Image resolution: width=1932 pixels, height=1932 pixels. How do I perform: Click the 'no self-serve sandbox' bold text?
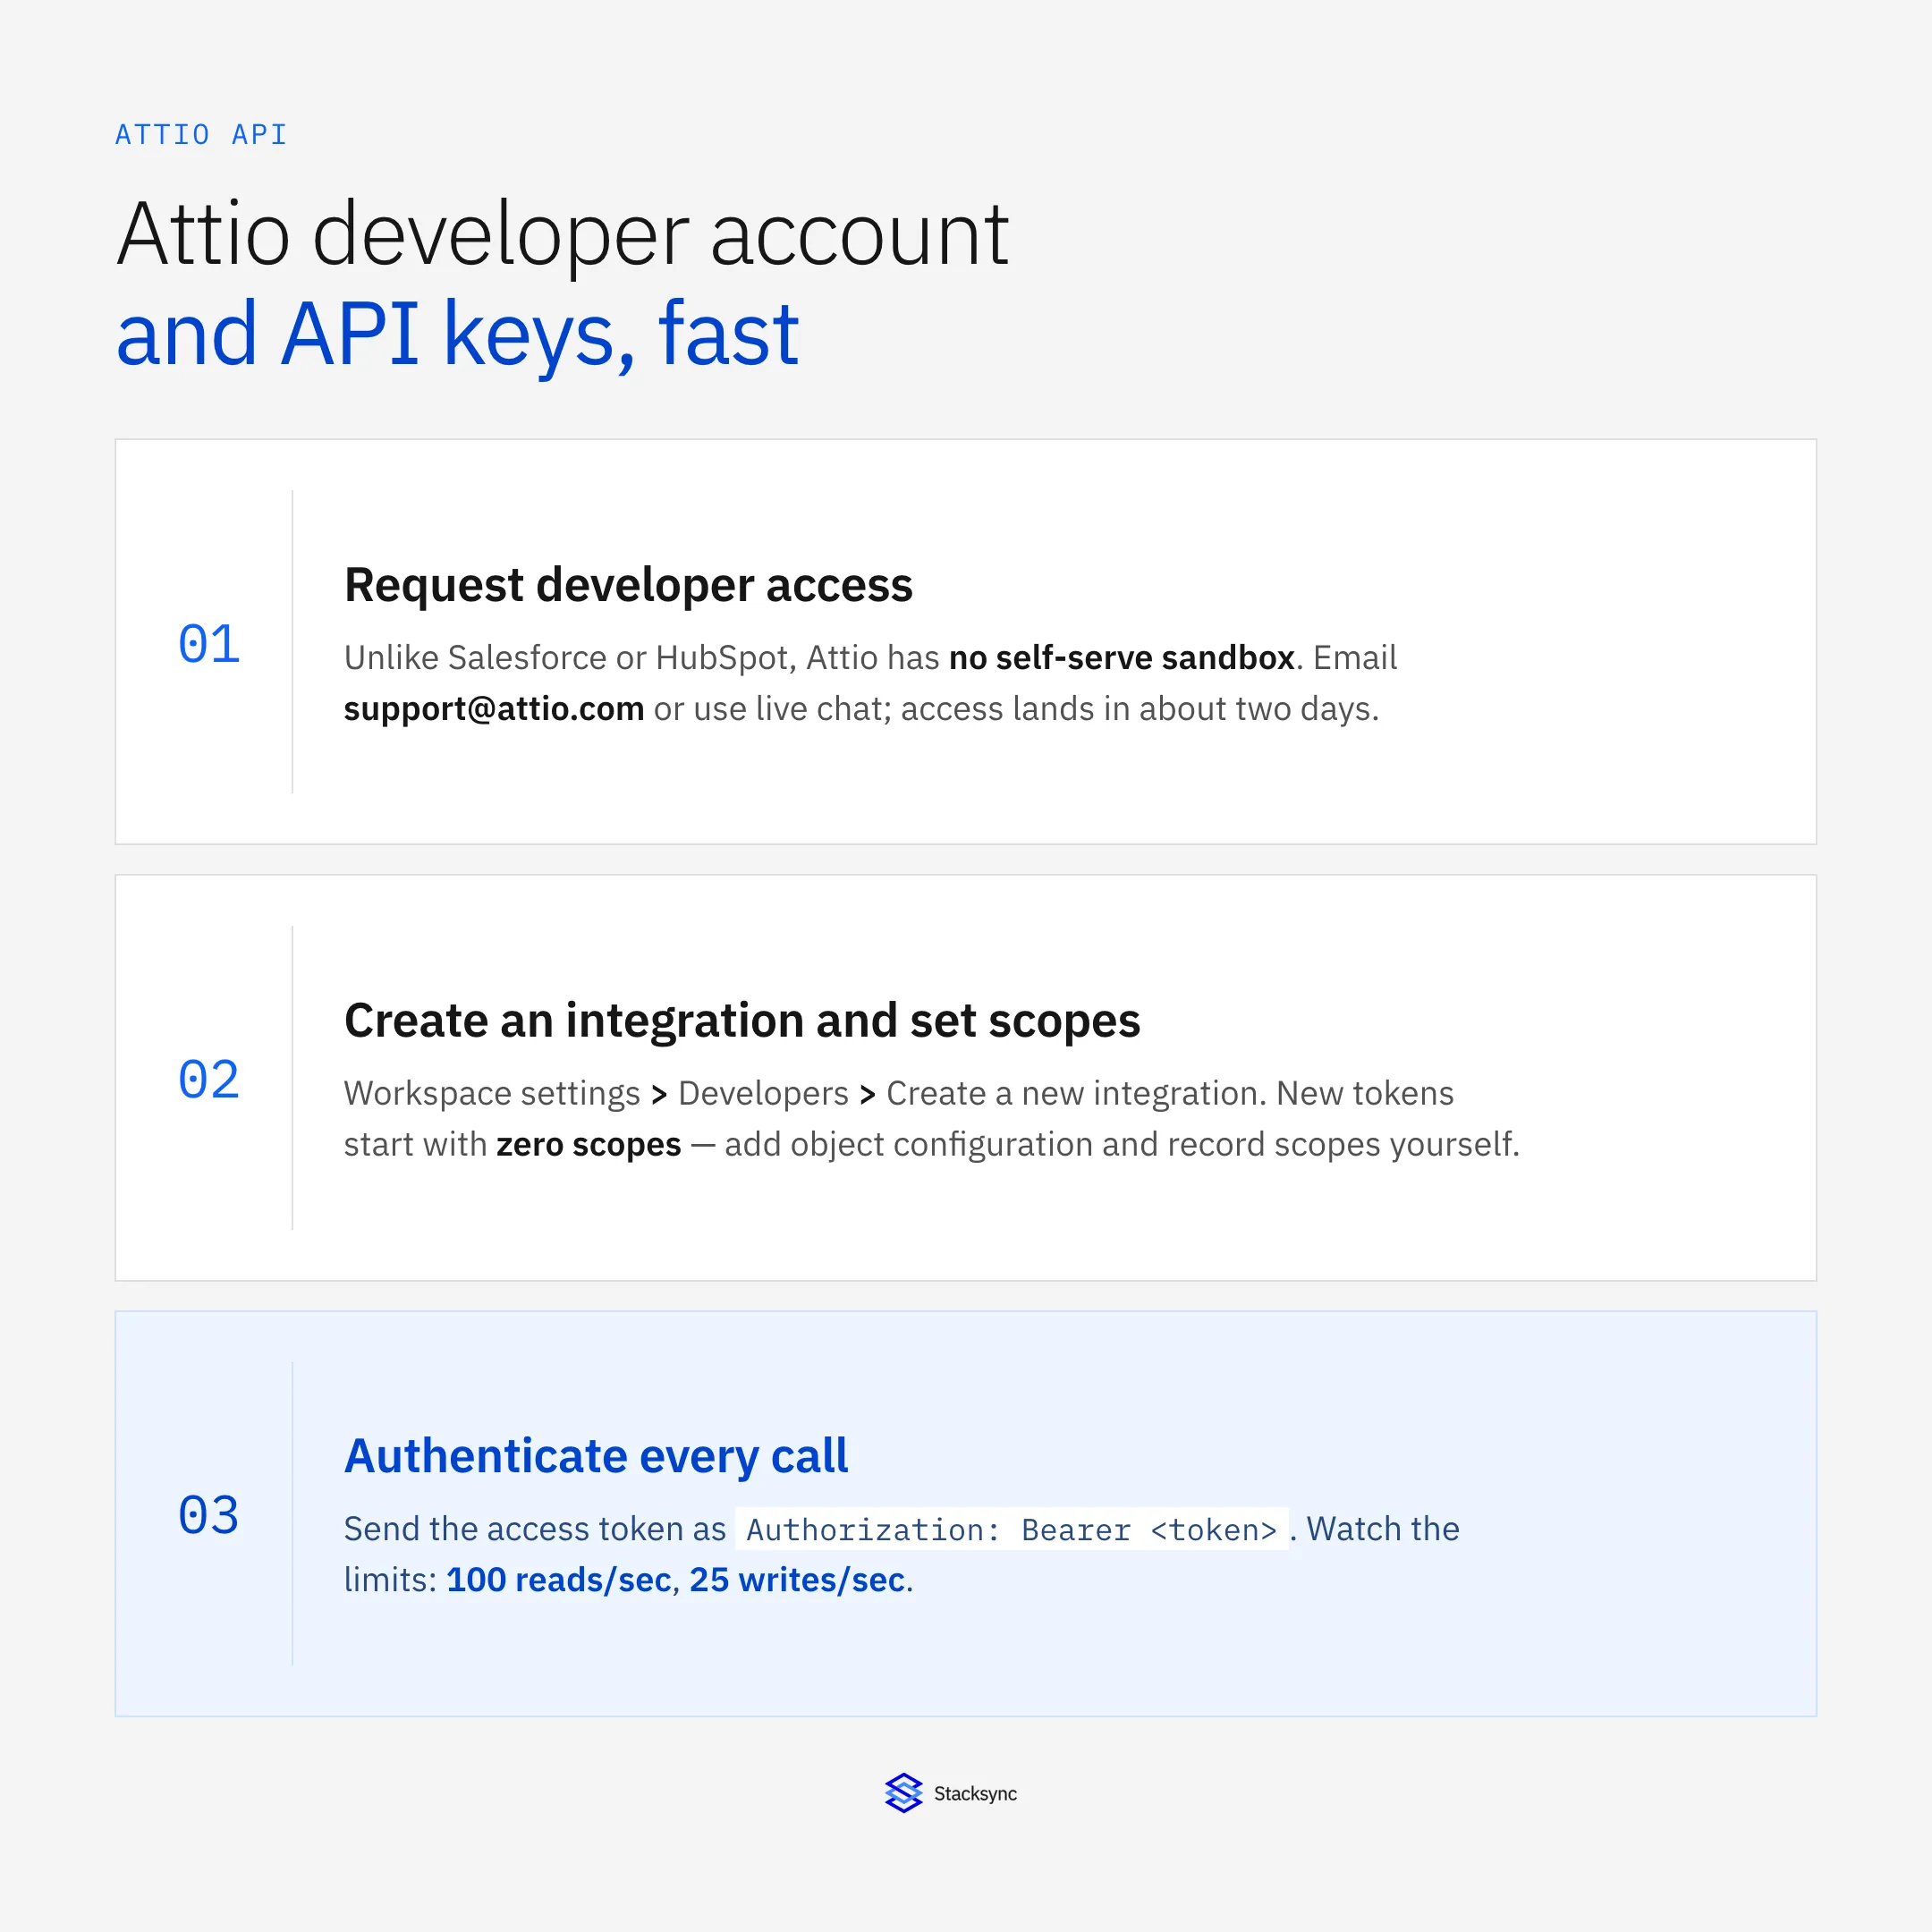point(1122,657)
